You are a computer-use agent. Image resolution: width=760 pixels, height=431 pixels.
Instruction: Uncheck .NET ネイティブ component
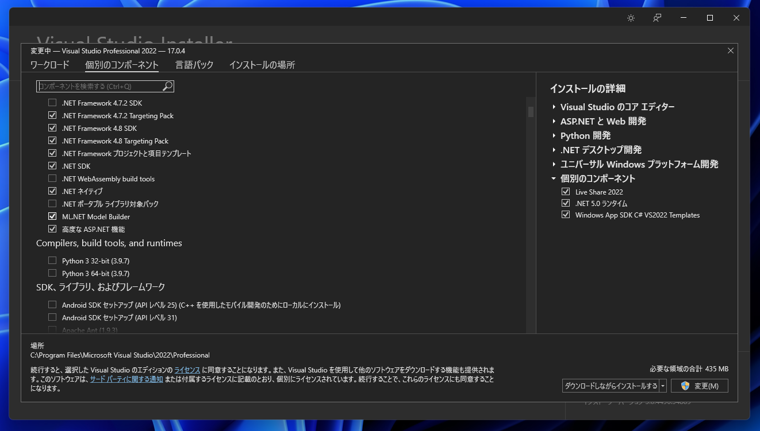(x=52, y=191)
